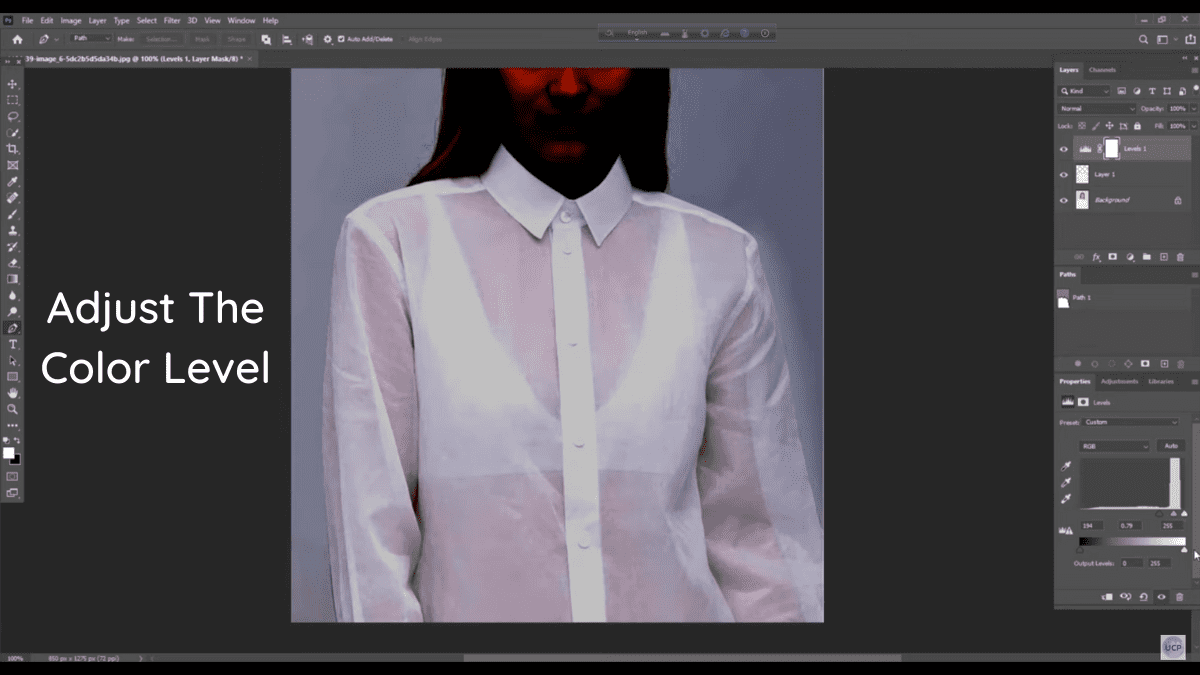Hide Layer 1 visibility eye
This screenshot has width=1200, height=675.
[1064, 174]
